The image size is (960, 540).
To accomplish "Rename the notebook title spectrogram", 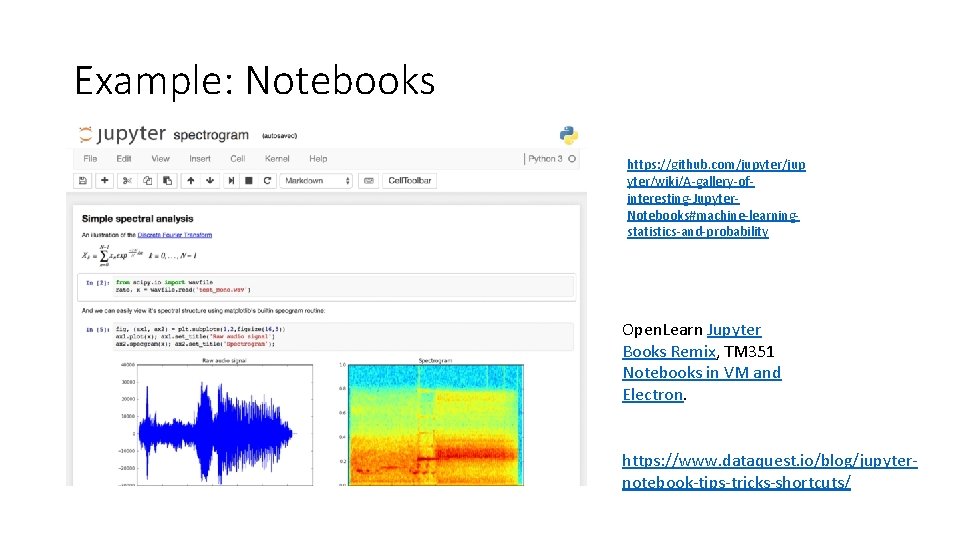I will click(211, 135).
